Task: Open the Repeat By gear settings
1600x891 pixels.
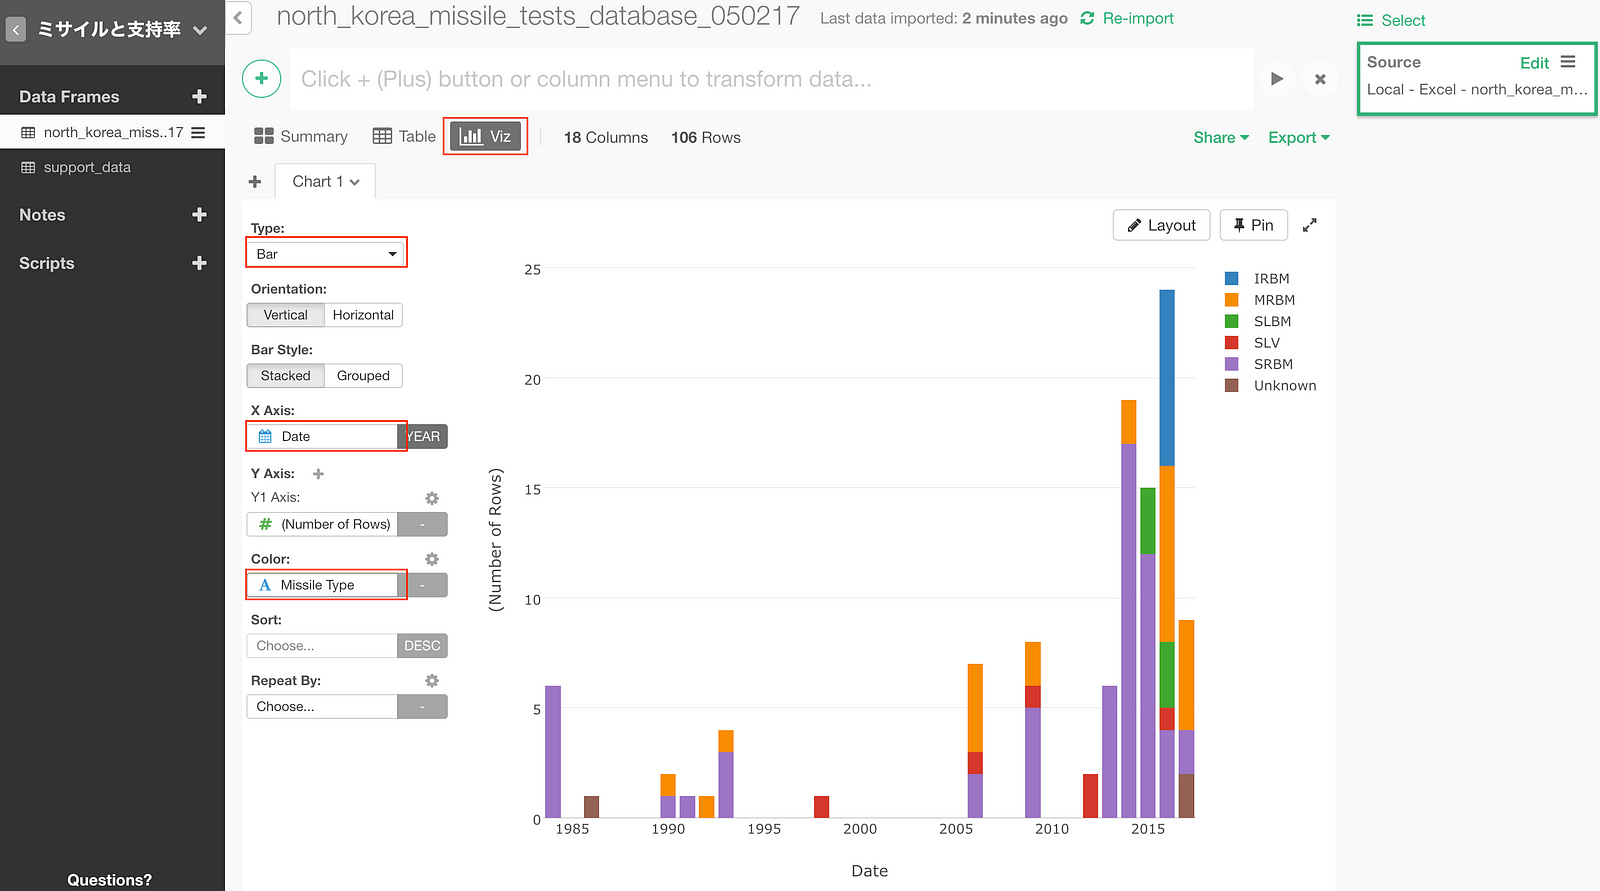Action: coord(432,680)
